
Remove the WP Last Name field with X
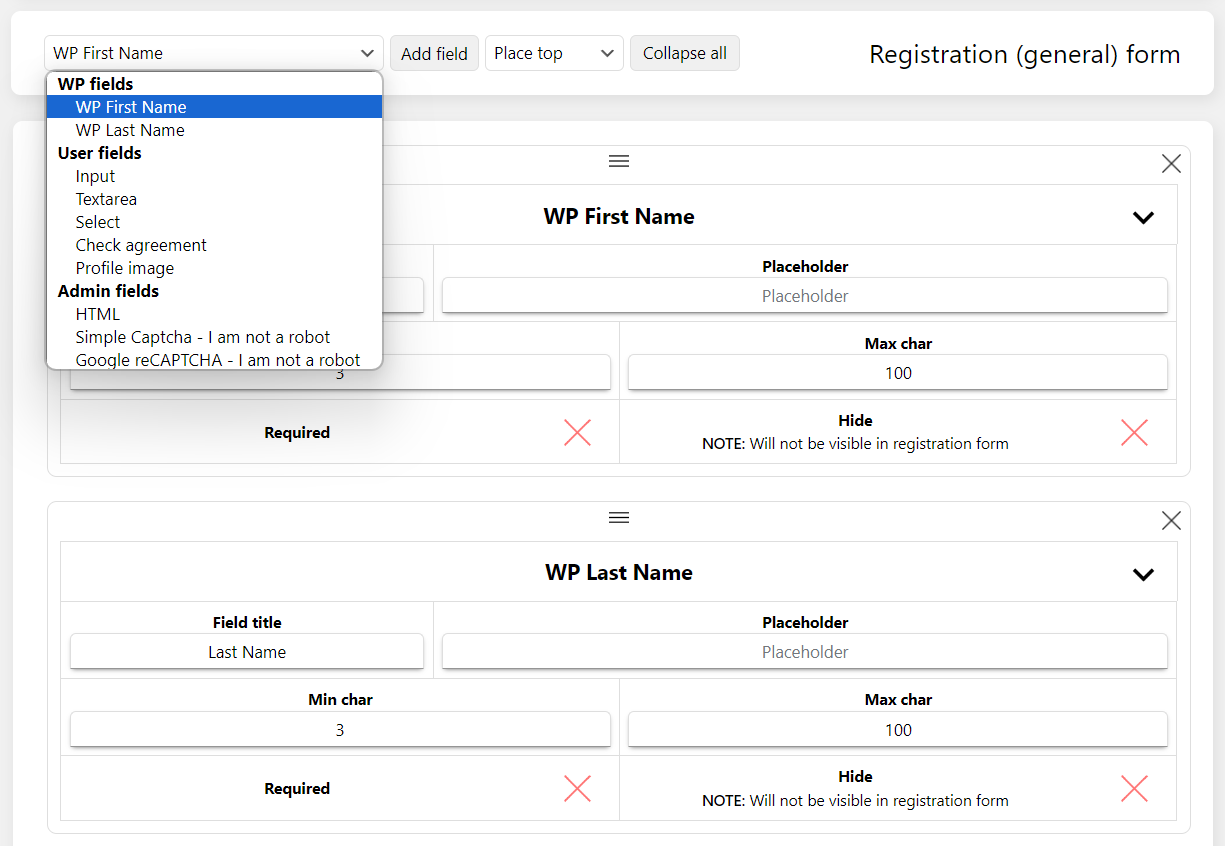tap(1171, 521)
